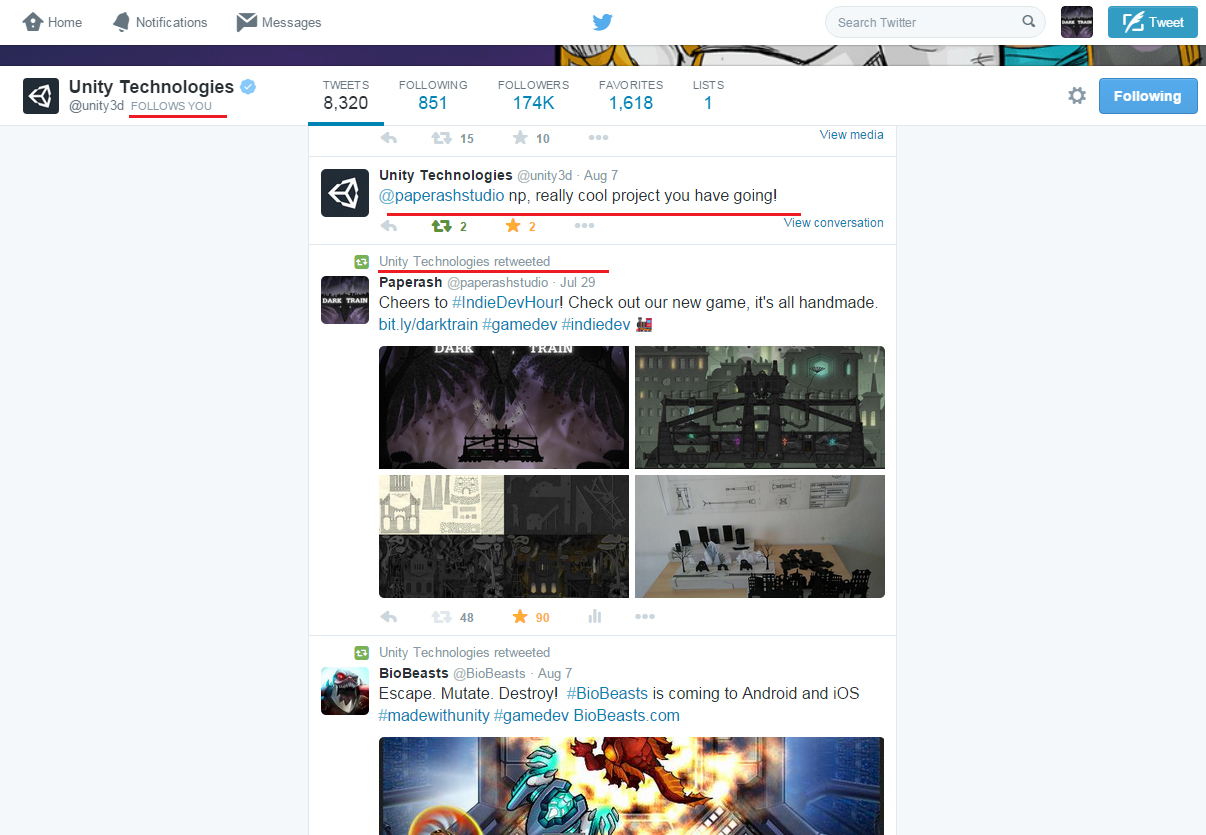Image resolution: width=1206 pixels, height=835 pixels.
Task: Open the #gamedev hashtag in the Paperash tweet
Action: pyautogui.click(x=519, y=325)
